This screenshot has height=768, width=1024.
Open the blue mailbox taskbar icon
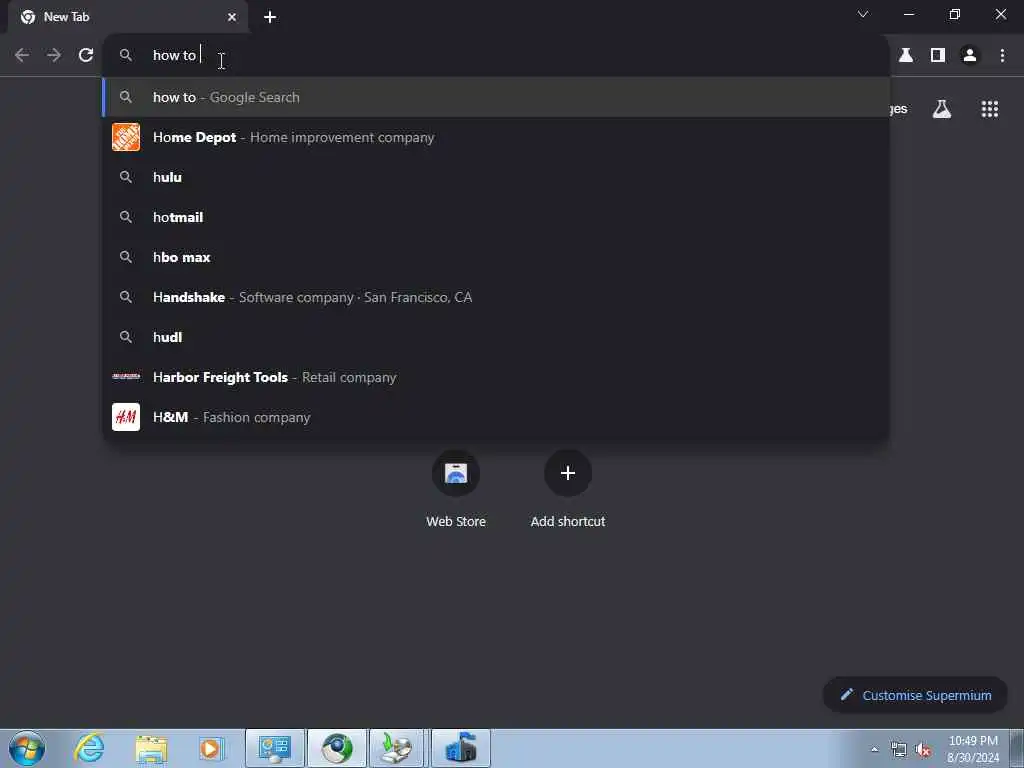460,748
